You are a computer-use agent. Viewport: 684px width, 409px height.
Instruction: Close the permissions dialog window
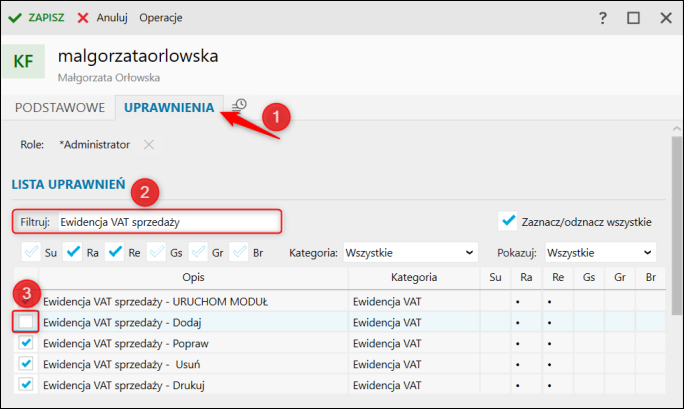click(665, 18)
